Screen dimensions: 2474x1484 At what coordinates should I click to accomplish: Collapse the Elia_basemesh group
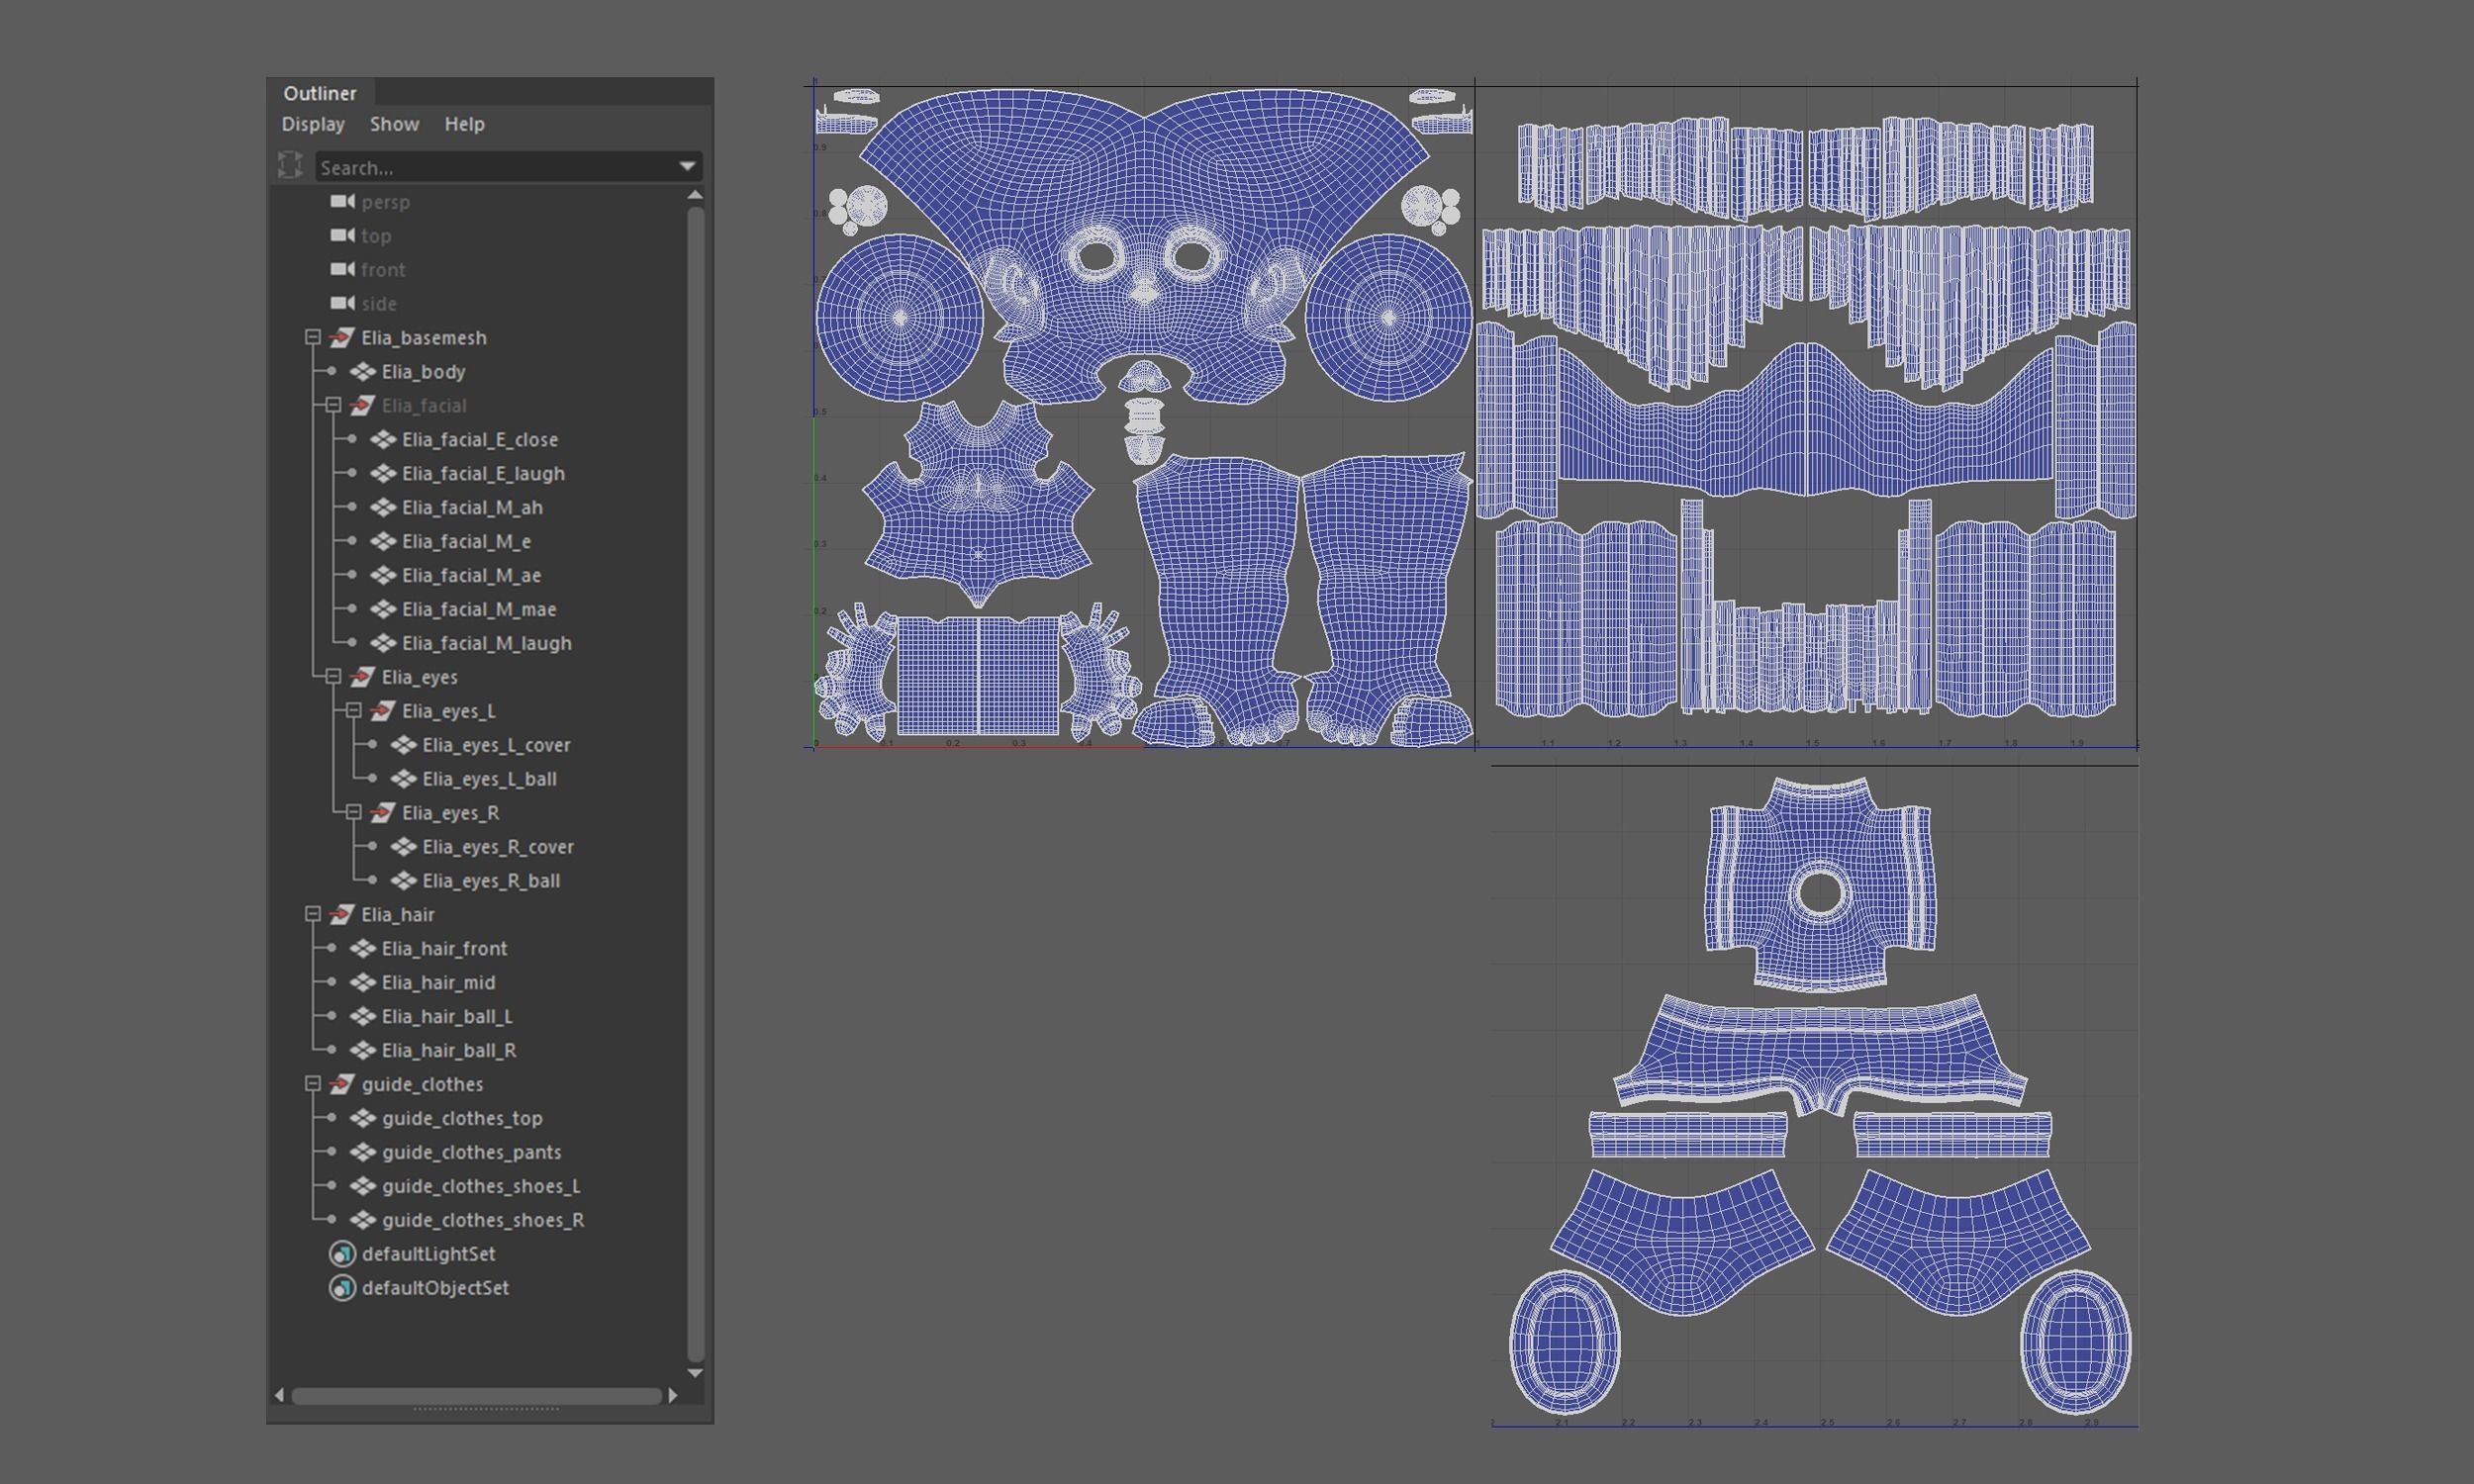pyautogui.click(x=313, y=337)
